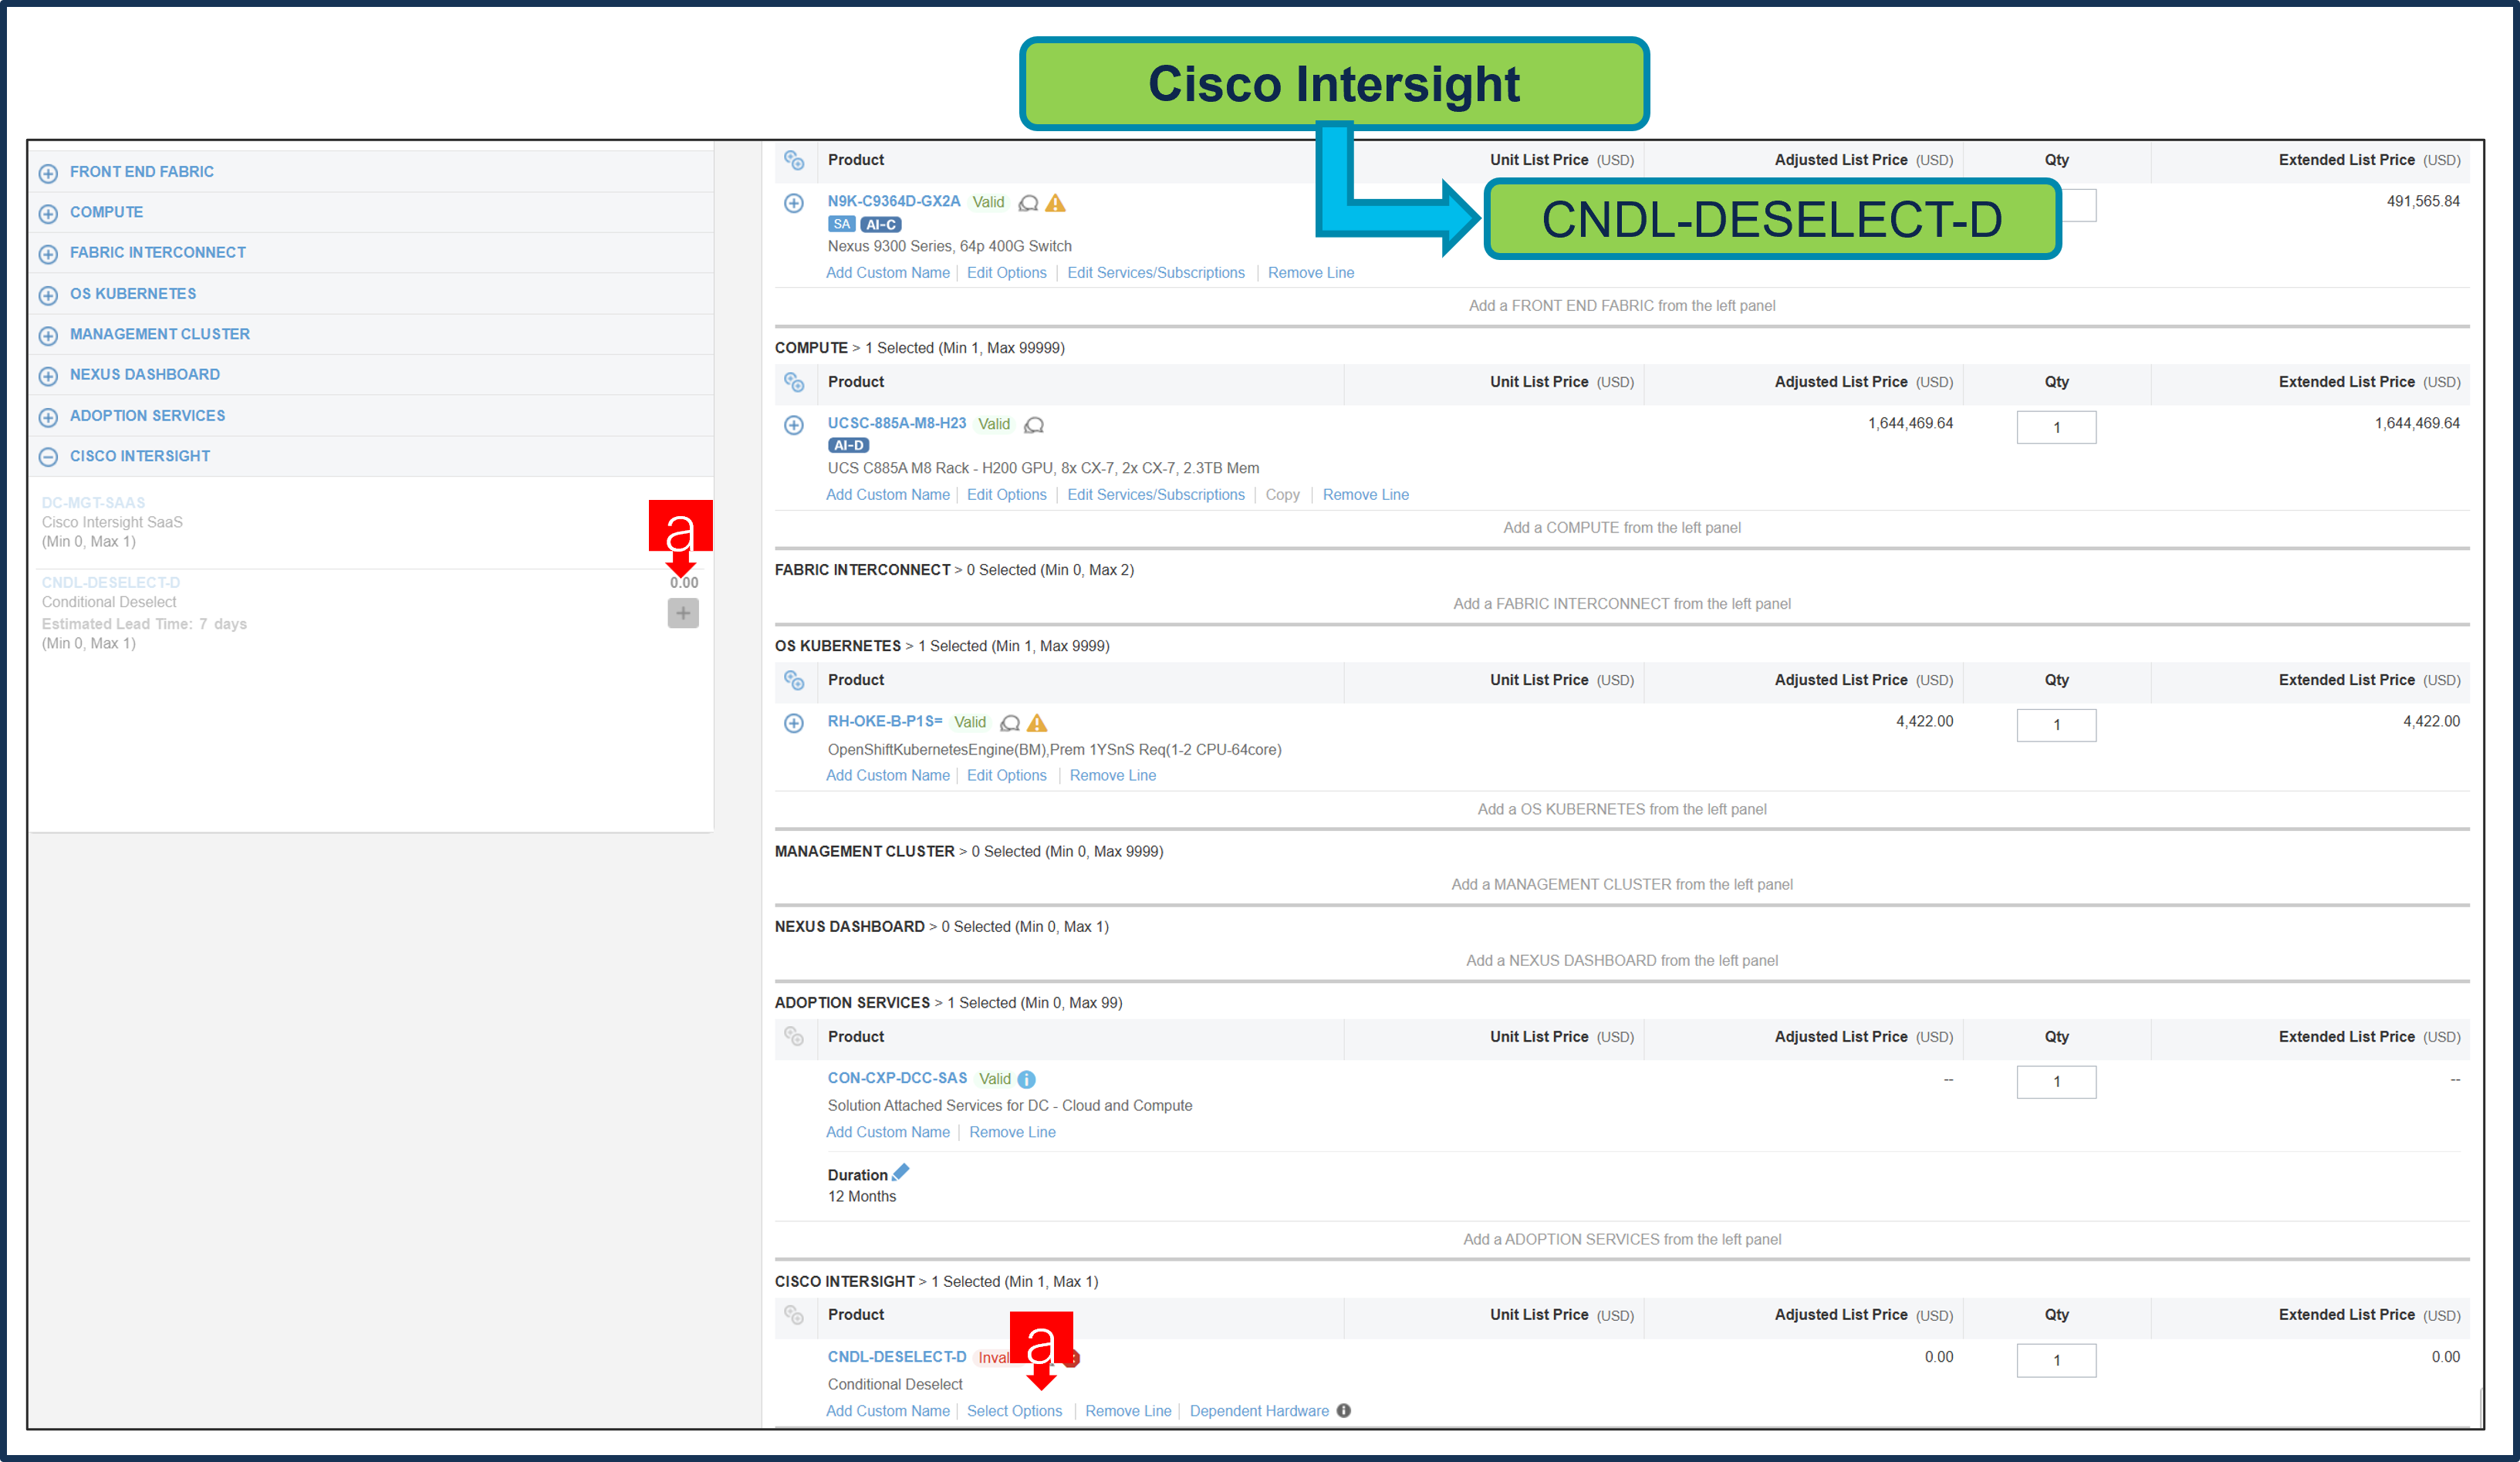The height and width of the screenshot is (1462, 2520).
Task: Click Qty field for RH-OKE-B-P1S=
Action: point(2056,726)
